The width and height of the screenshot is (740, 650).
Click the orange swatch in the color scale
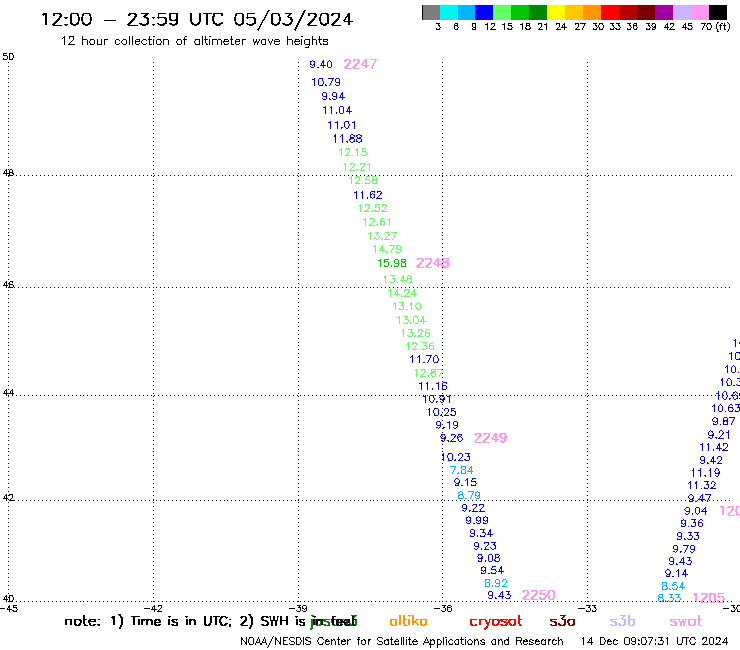pos(592,12)
